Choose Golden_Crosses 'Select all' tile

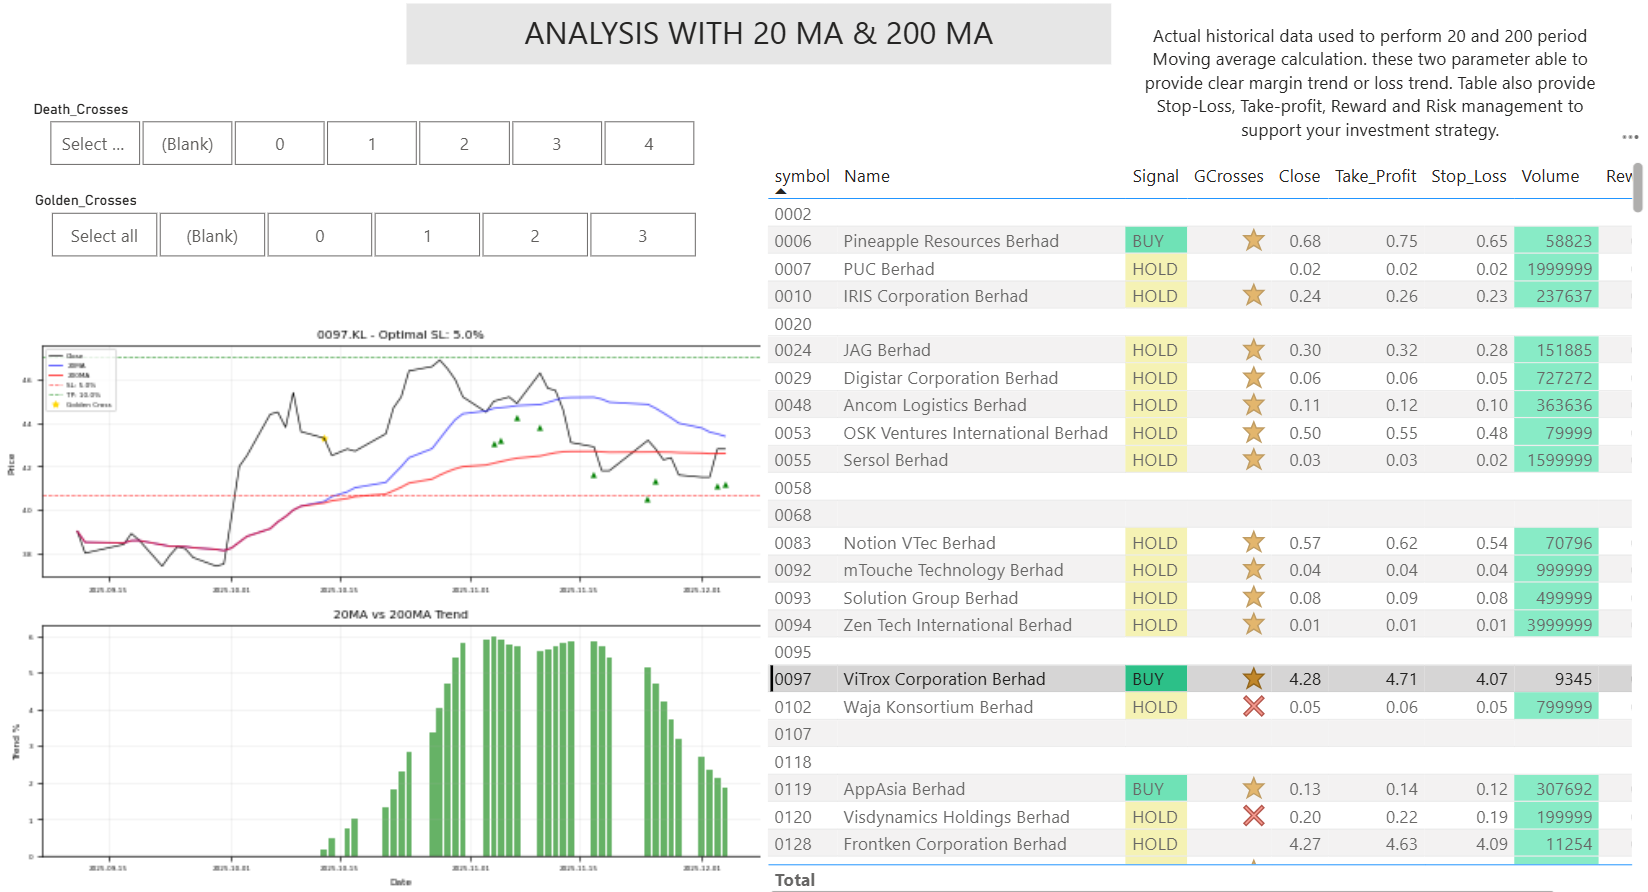coord(104,236)
